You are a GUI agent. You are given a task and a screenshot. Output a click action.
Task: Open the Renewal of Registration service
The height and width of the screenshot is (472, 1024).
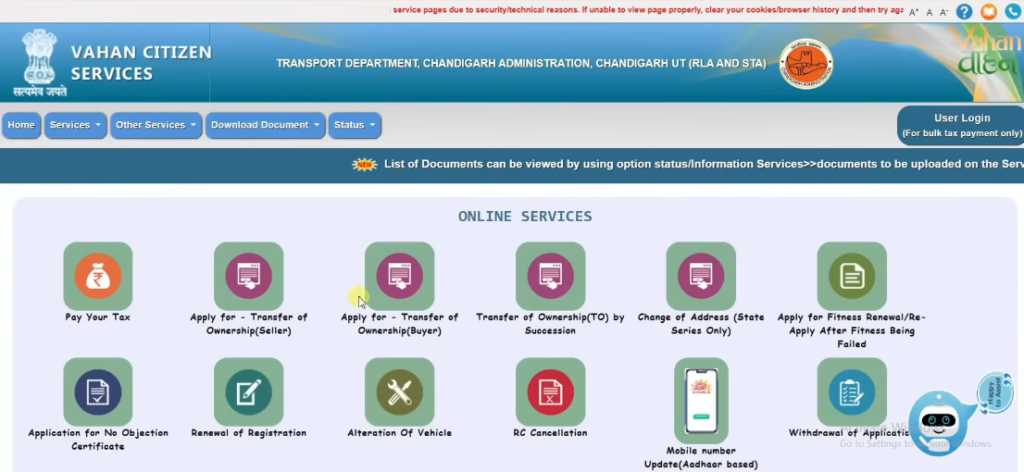[248, 392]
